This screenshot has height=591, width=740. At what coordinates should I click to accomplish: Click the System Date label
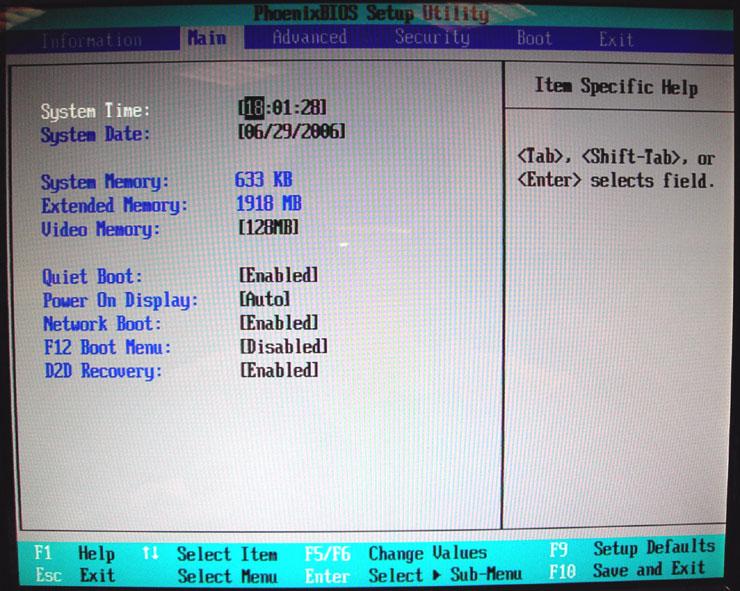[x=95, y=135]
